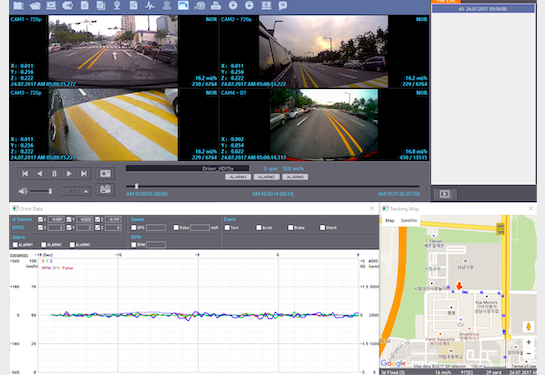Pause the video playback
The width and height of the screenshot is (545, 375).
point(55,173)
